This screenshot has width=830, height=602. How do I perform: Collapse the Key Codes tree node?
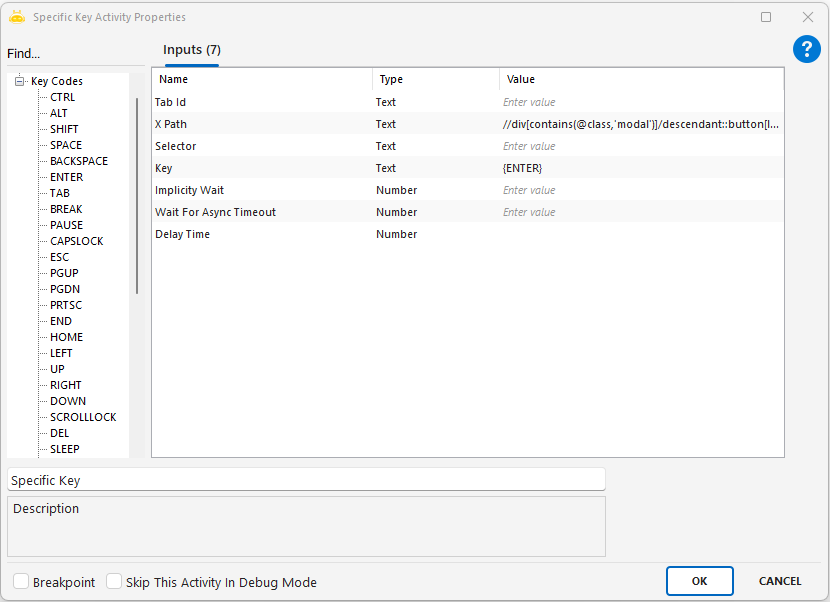click(19, 81)
